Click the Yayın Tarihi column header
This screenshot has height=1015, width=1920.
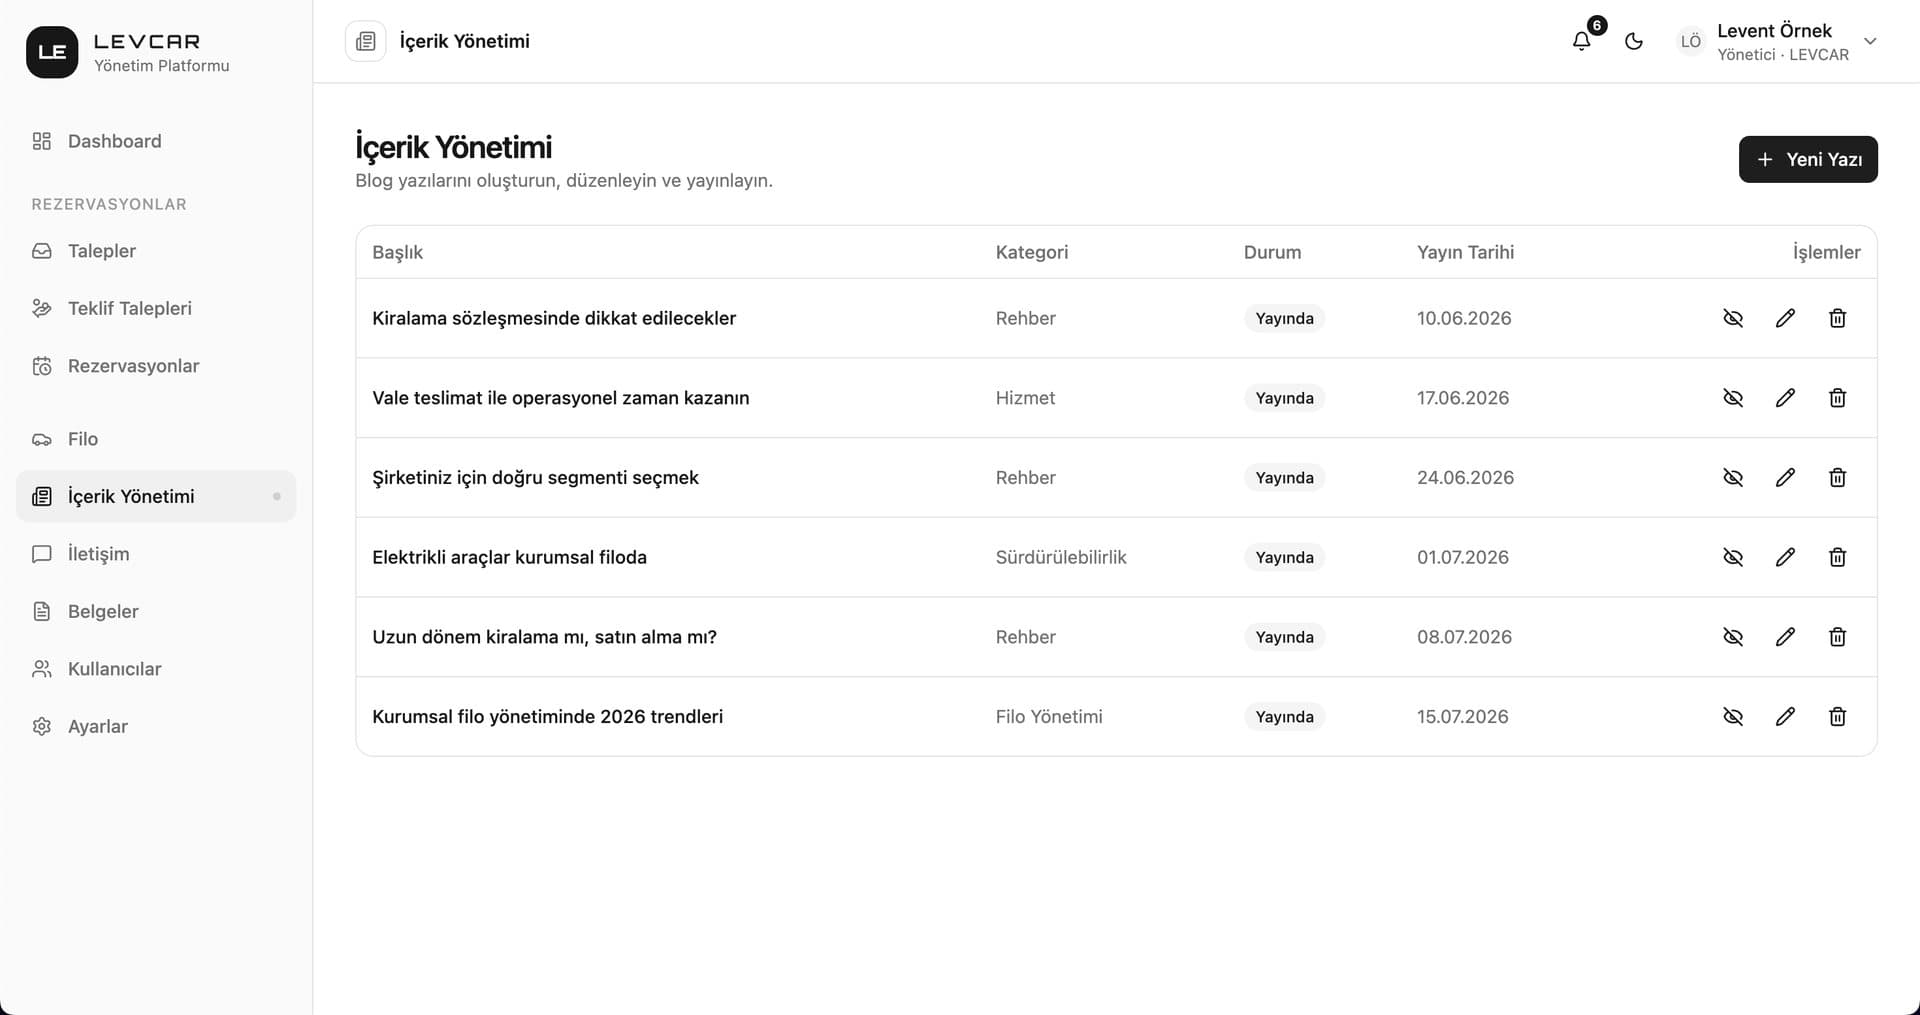click(1465, 252)
